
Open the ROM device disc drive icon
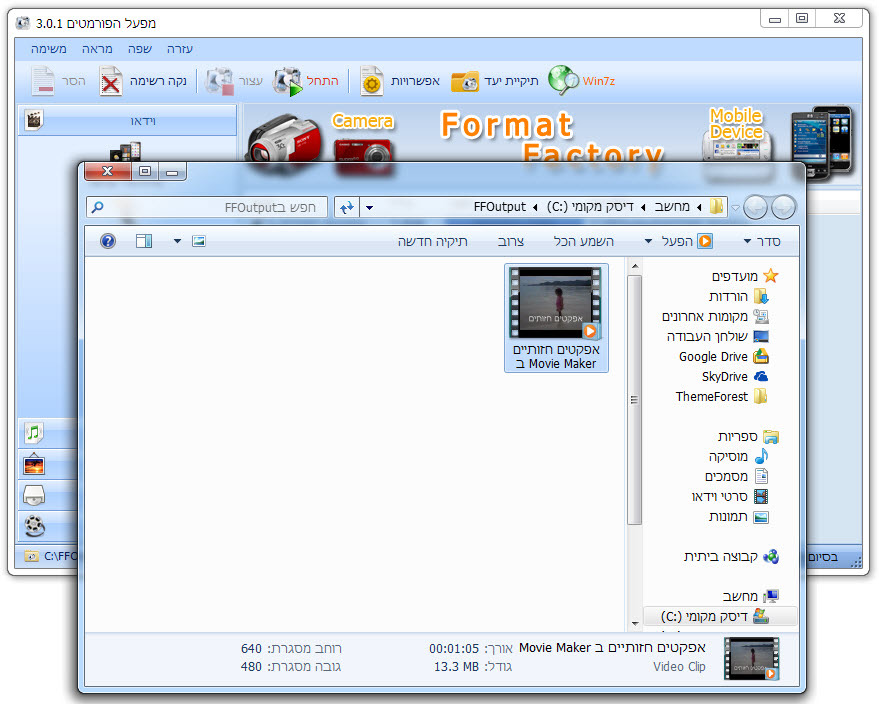pyautogui.click(x=34, y=495)
